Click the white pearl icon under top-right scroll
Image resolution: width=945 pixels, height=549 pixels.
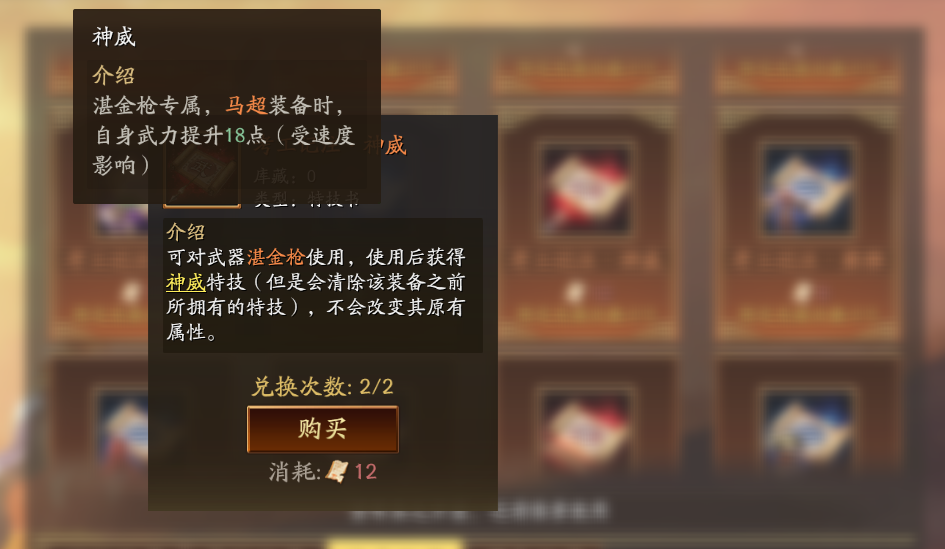[802, 292]
